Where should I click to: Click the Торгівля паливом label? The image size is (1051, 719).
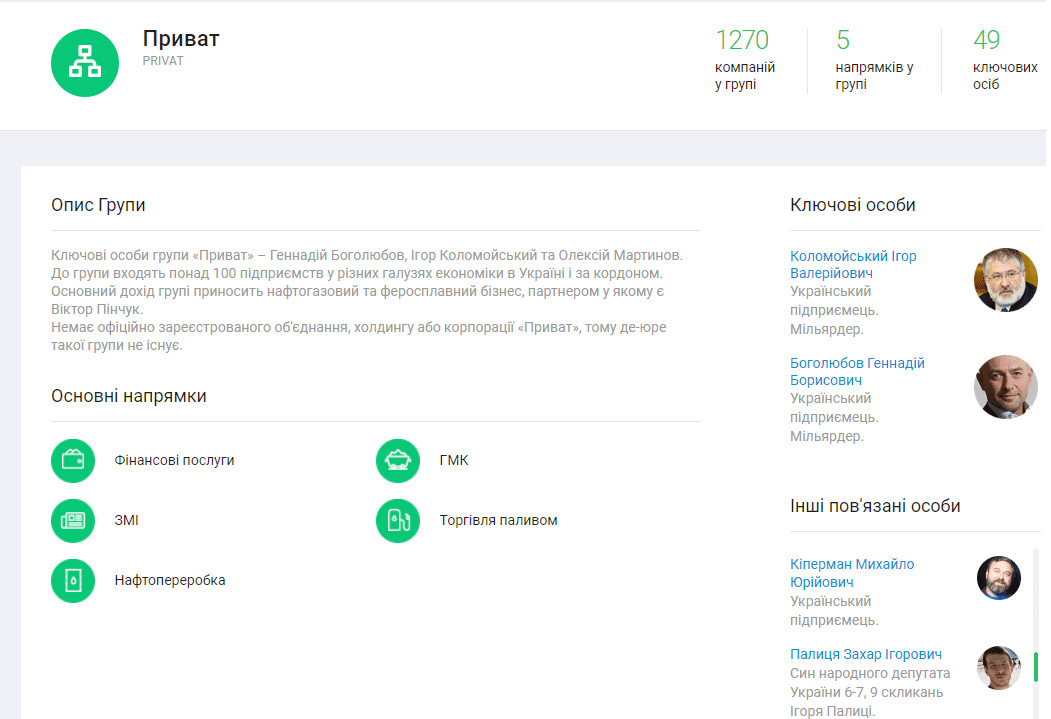[498, 521]
